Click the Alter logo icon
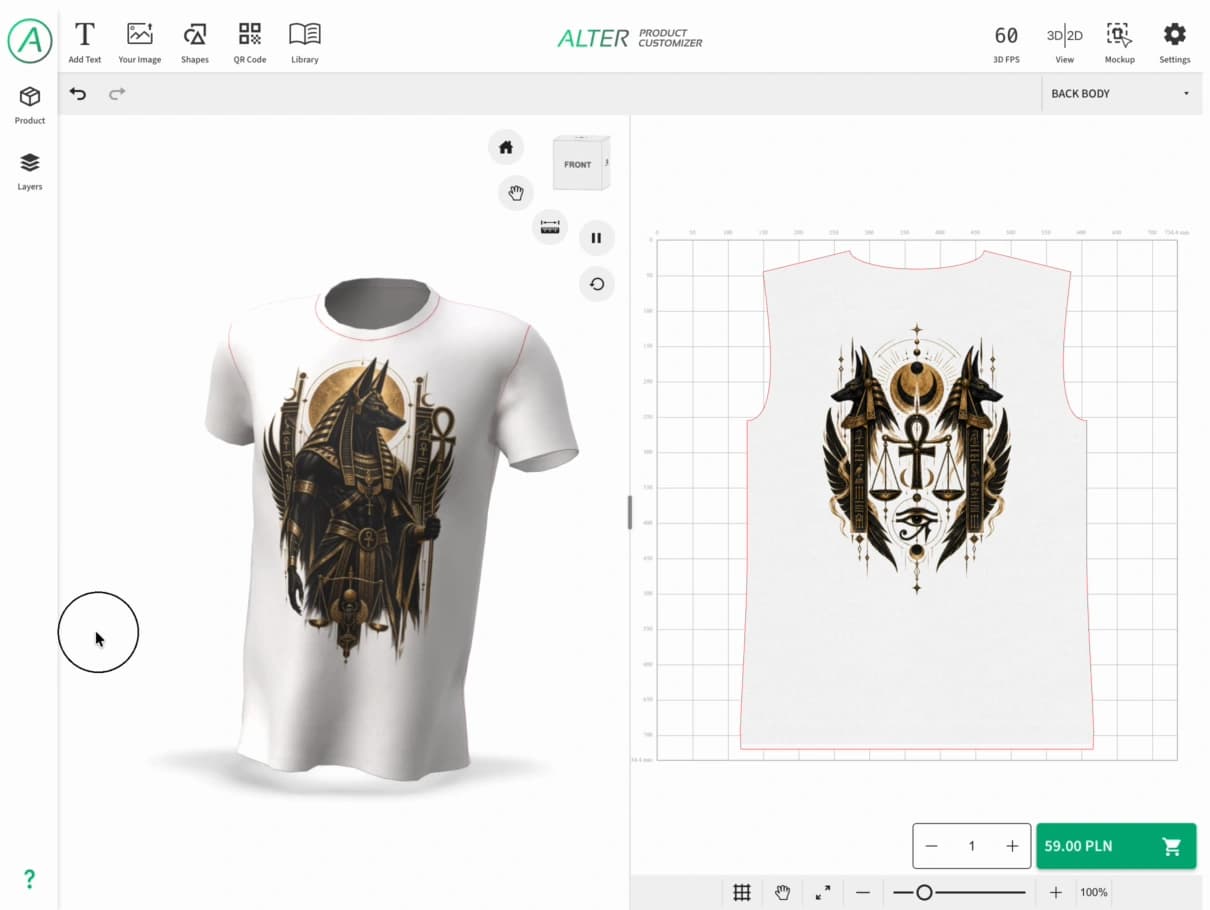This screenshot has width=1210, height=910. (x=30, y=40)
